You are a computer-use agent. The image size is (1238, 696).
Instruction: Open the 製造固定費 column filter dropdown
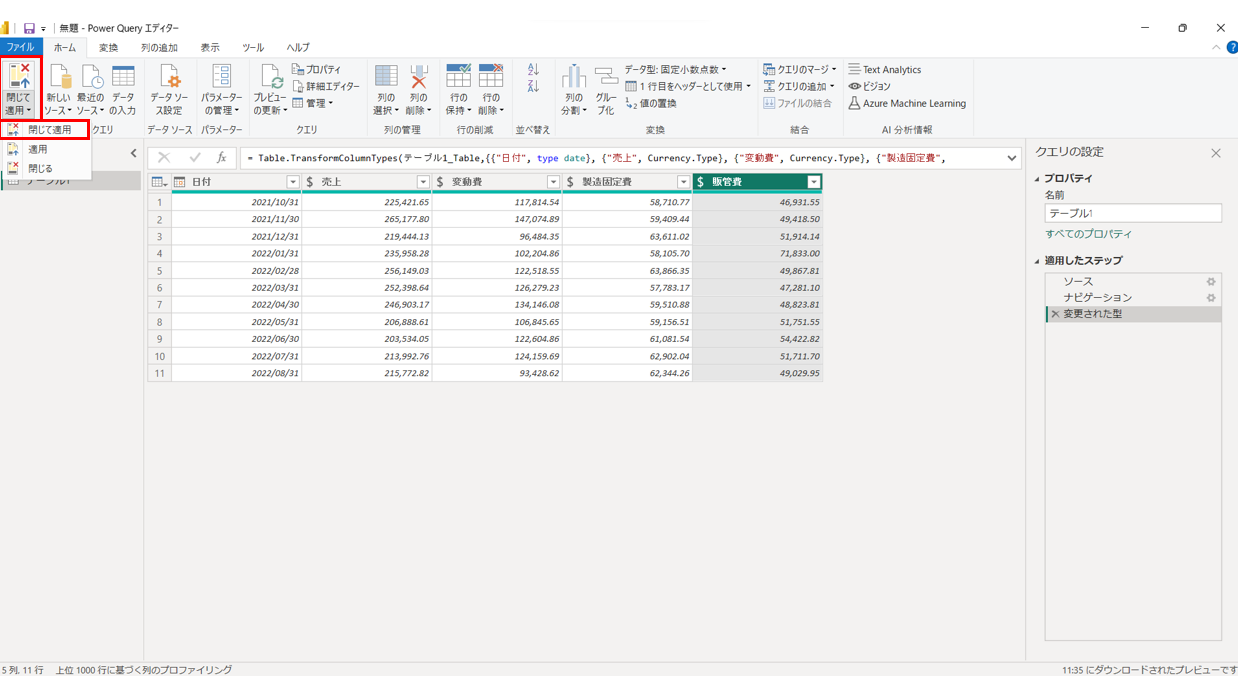(684, 182)
